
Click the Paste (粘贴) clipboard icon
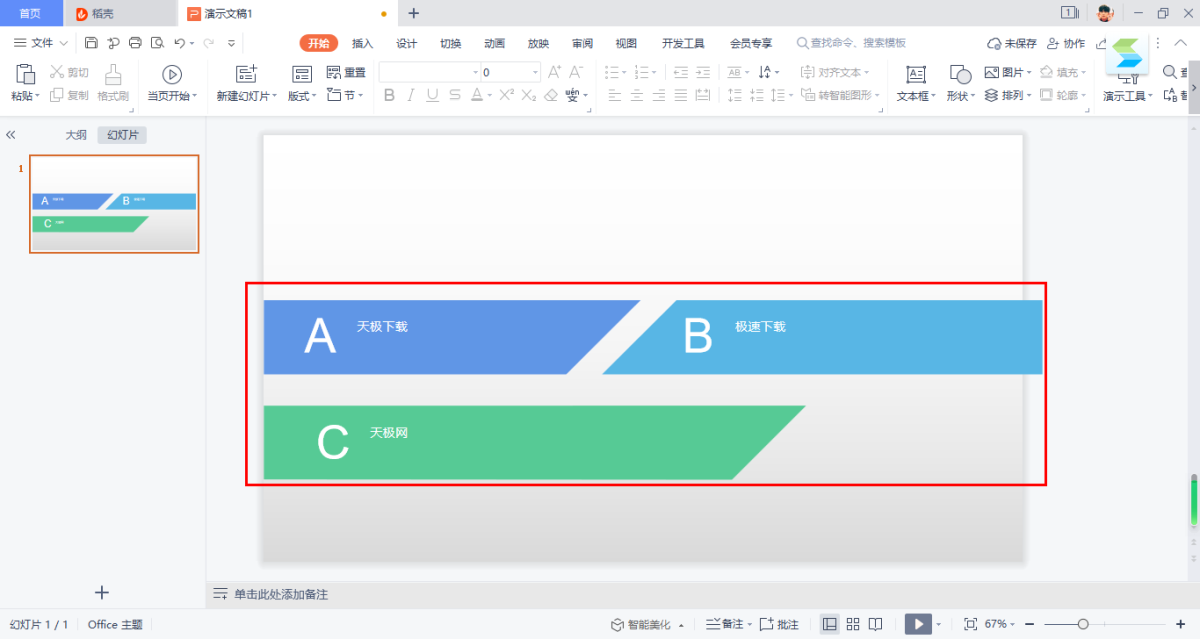[x=25, y=74]
